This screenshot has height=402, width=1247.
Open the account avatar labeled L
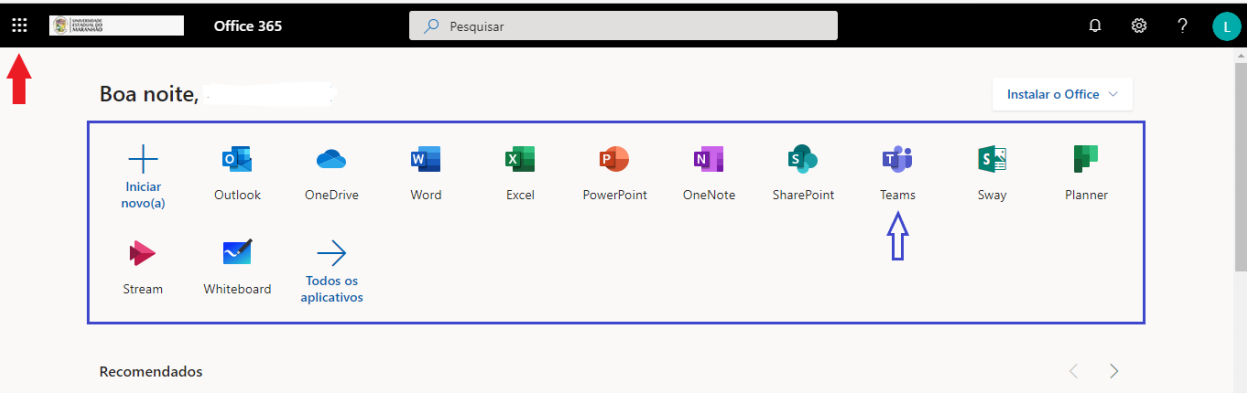pos(1226,26)
